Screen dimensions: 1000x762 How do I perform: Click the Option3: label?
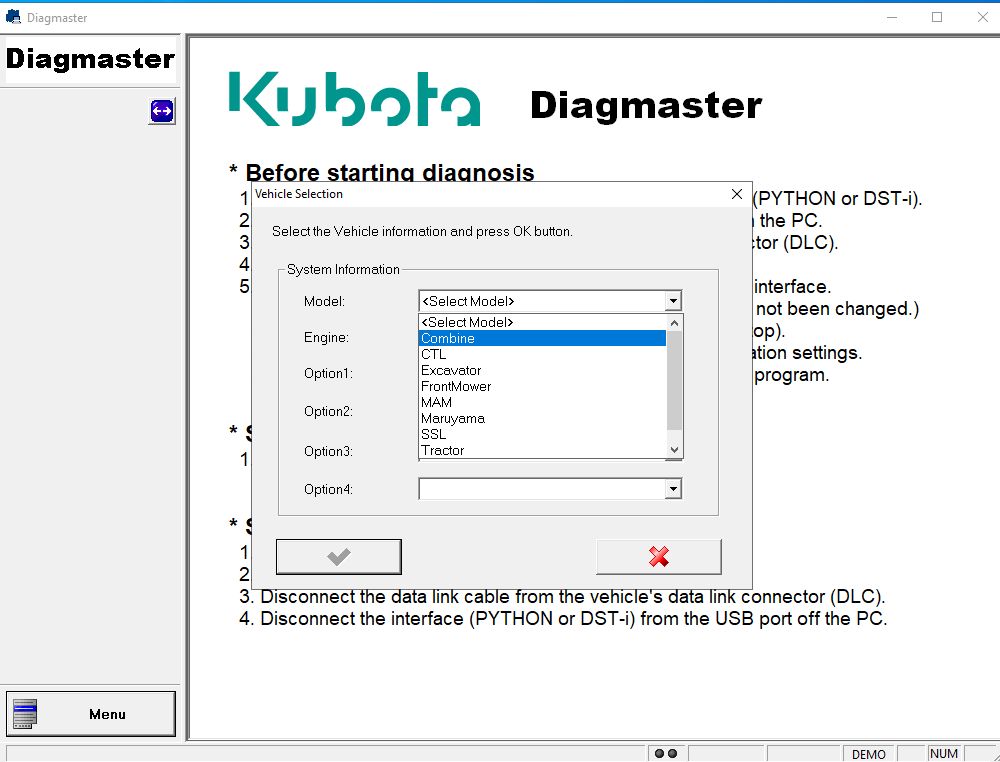pos(328,451)
